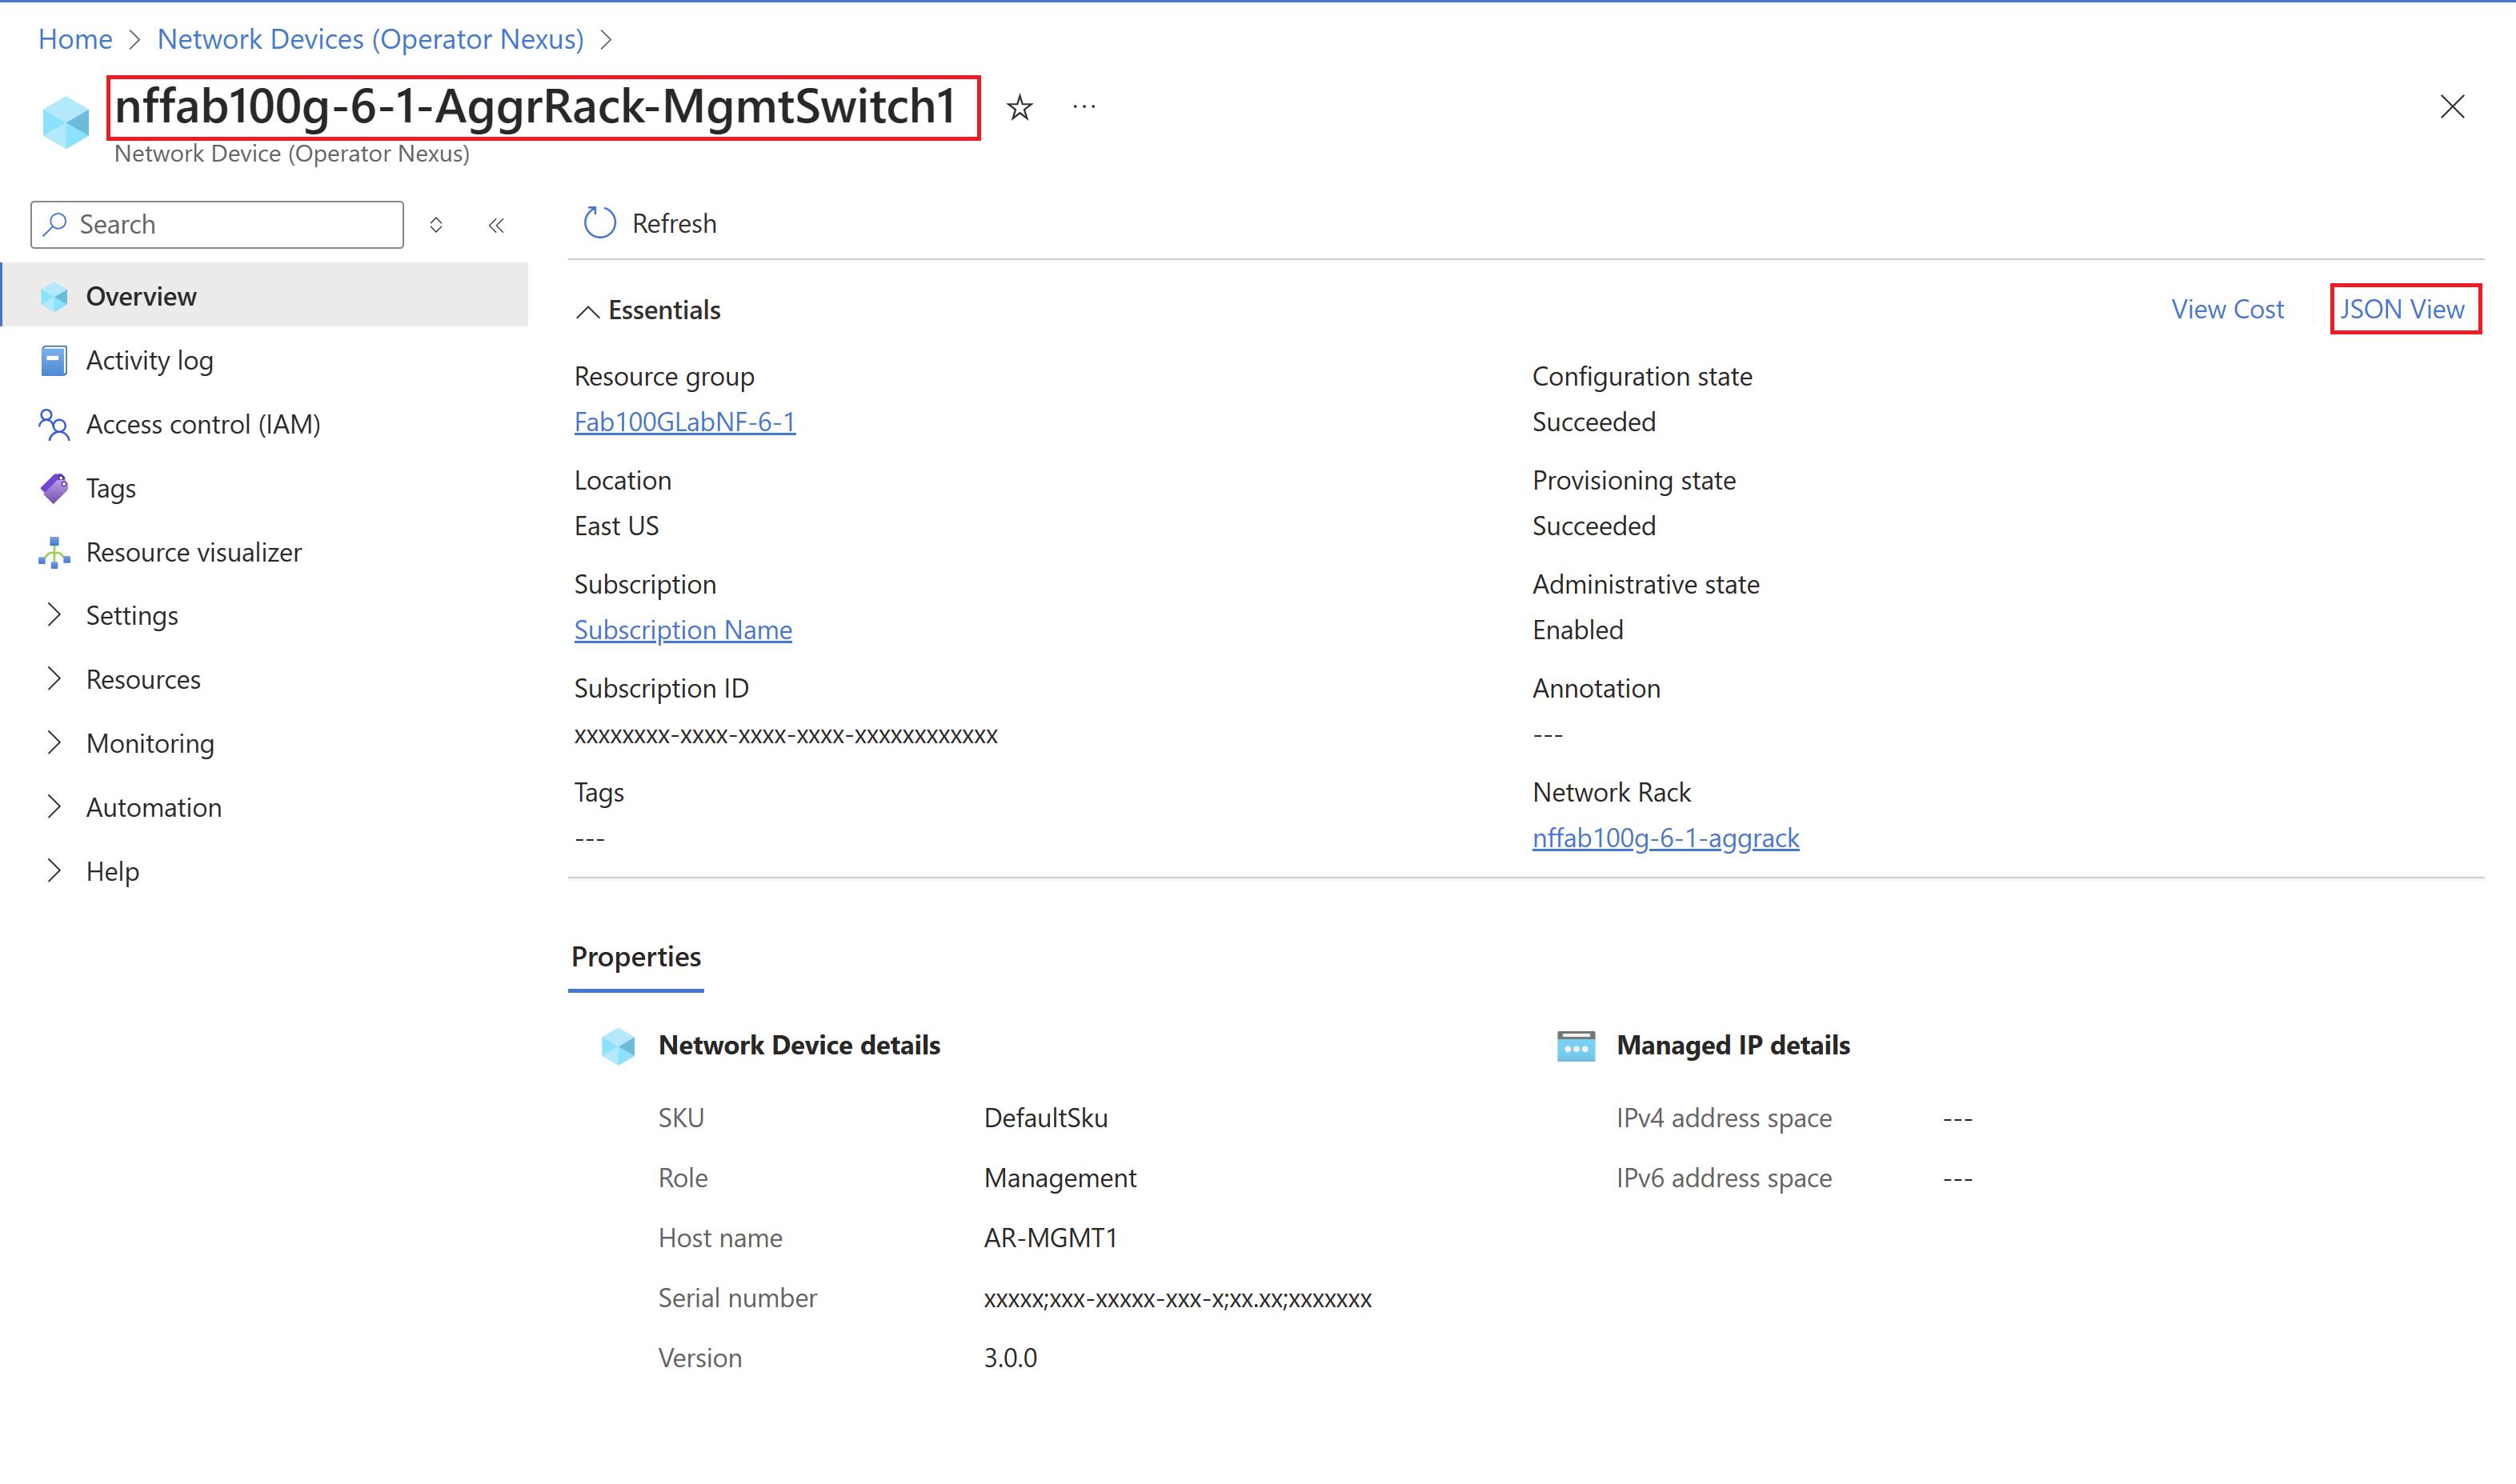Viewport: 2516px width, 1484px height.
Task: Click the Overview cube icon in the sidebar
Action: (54, 296)
